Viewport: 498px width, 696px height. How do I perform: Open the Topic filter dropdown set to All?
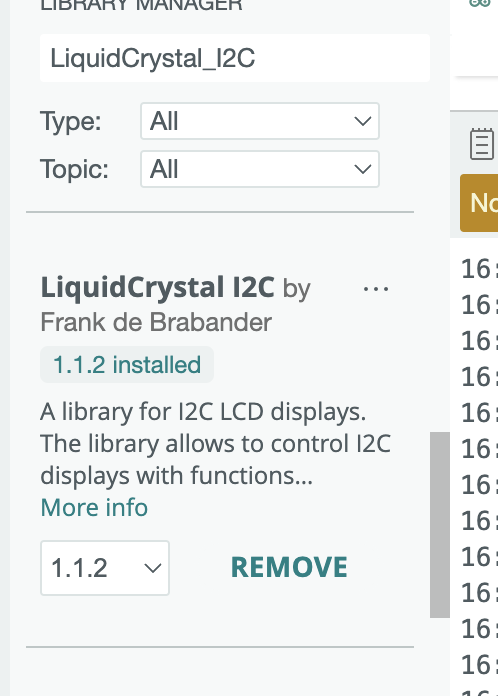click(x=260, y=169)
